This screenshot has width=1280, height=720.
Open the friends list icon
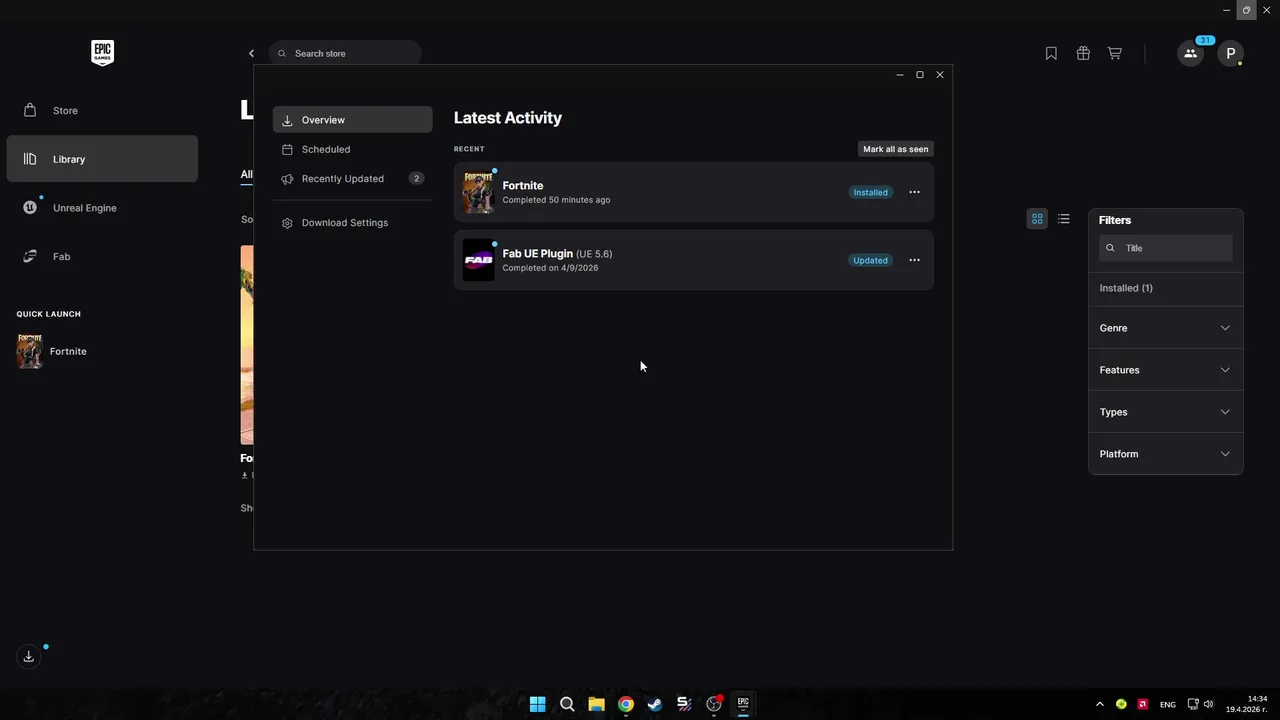1190,53
